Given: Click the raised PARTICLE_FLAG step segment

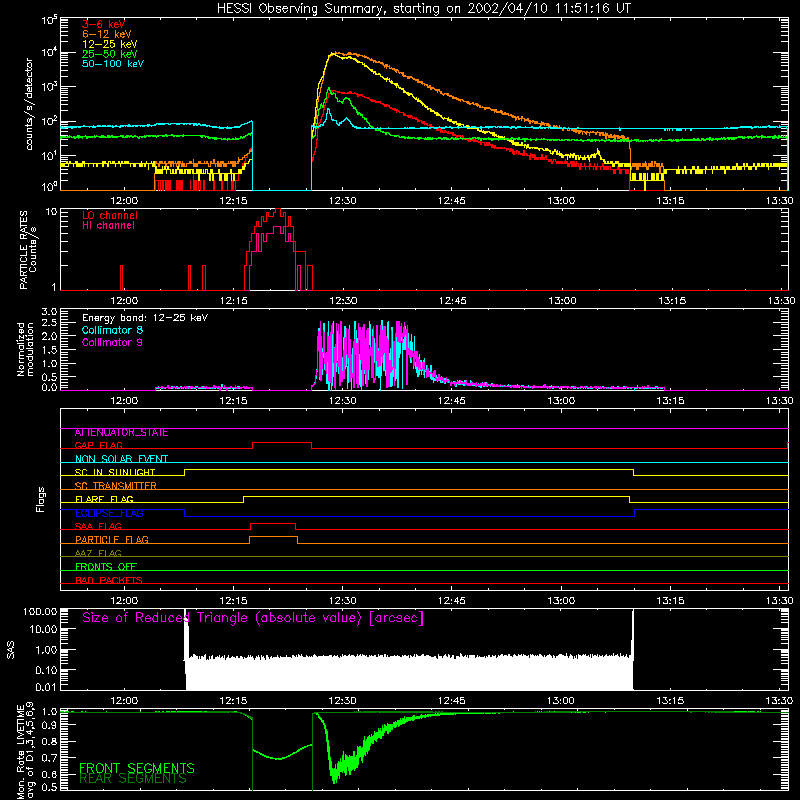Looking at the screenshot, I should pyautogui.click(x=273, y=537).
